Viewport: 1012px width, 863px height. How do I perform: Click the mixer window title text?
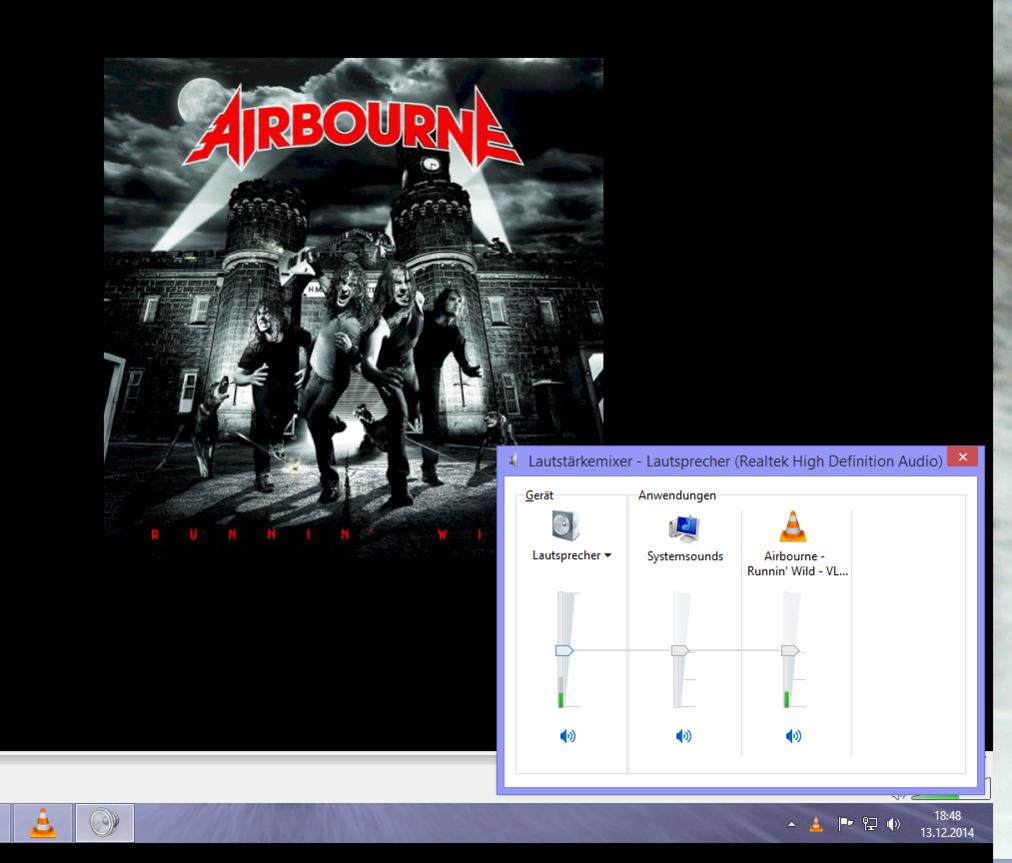point(735,461)
